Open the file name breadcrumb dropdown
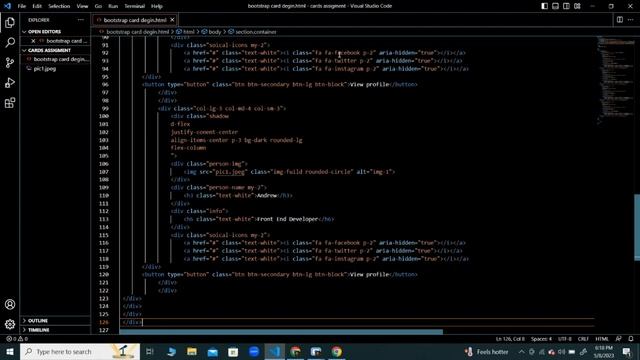The width and height of the screenshot is (640, 360). [x=138, y=32]
